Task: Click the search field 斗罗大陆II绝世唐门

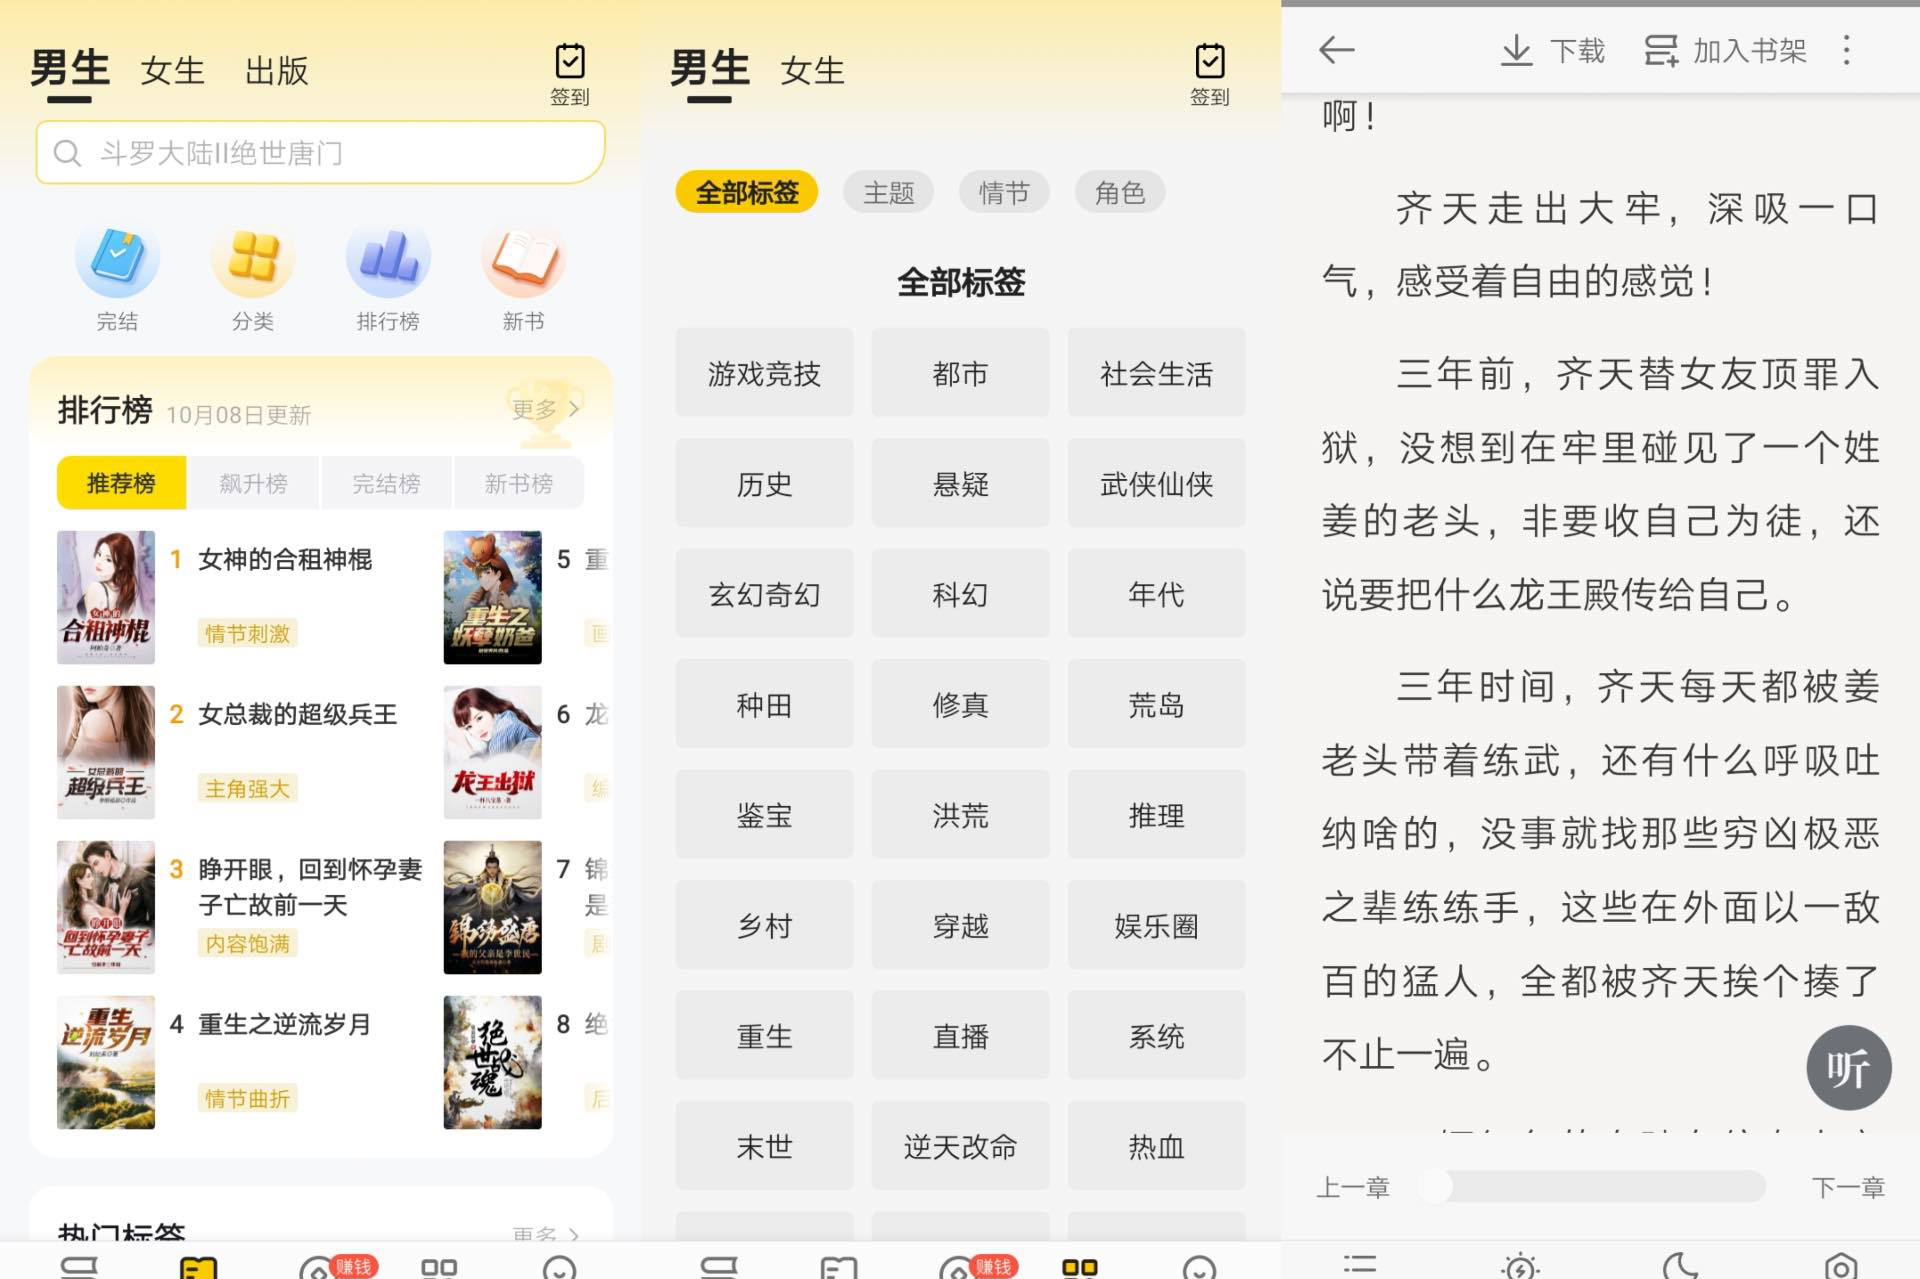Action: coord(320,153)
